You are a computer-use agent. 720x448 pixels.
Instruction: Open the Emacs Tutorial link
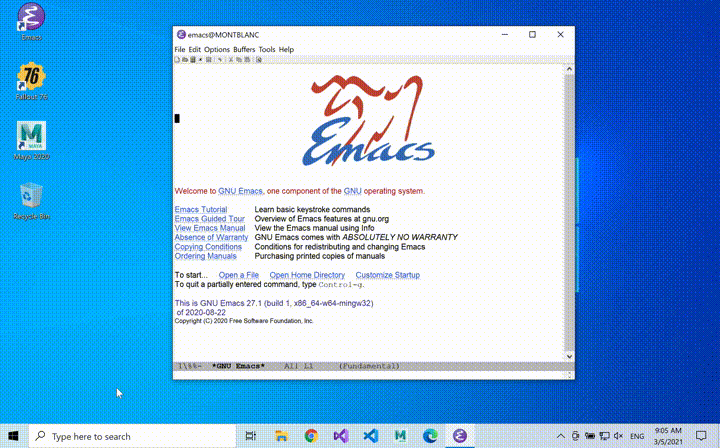click(x=201, y=209)
